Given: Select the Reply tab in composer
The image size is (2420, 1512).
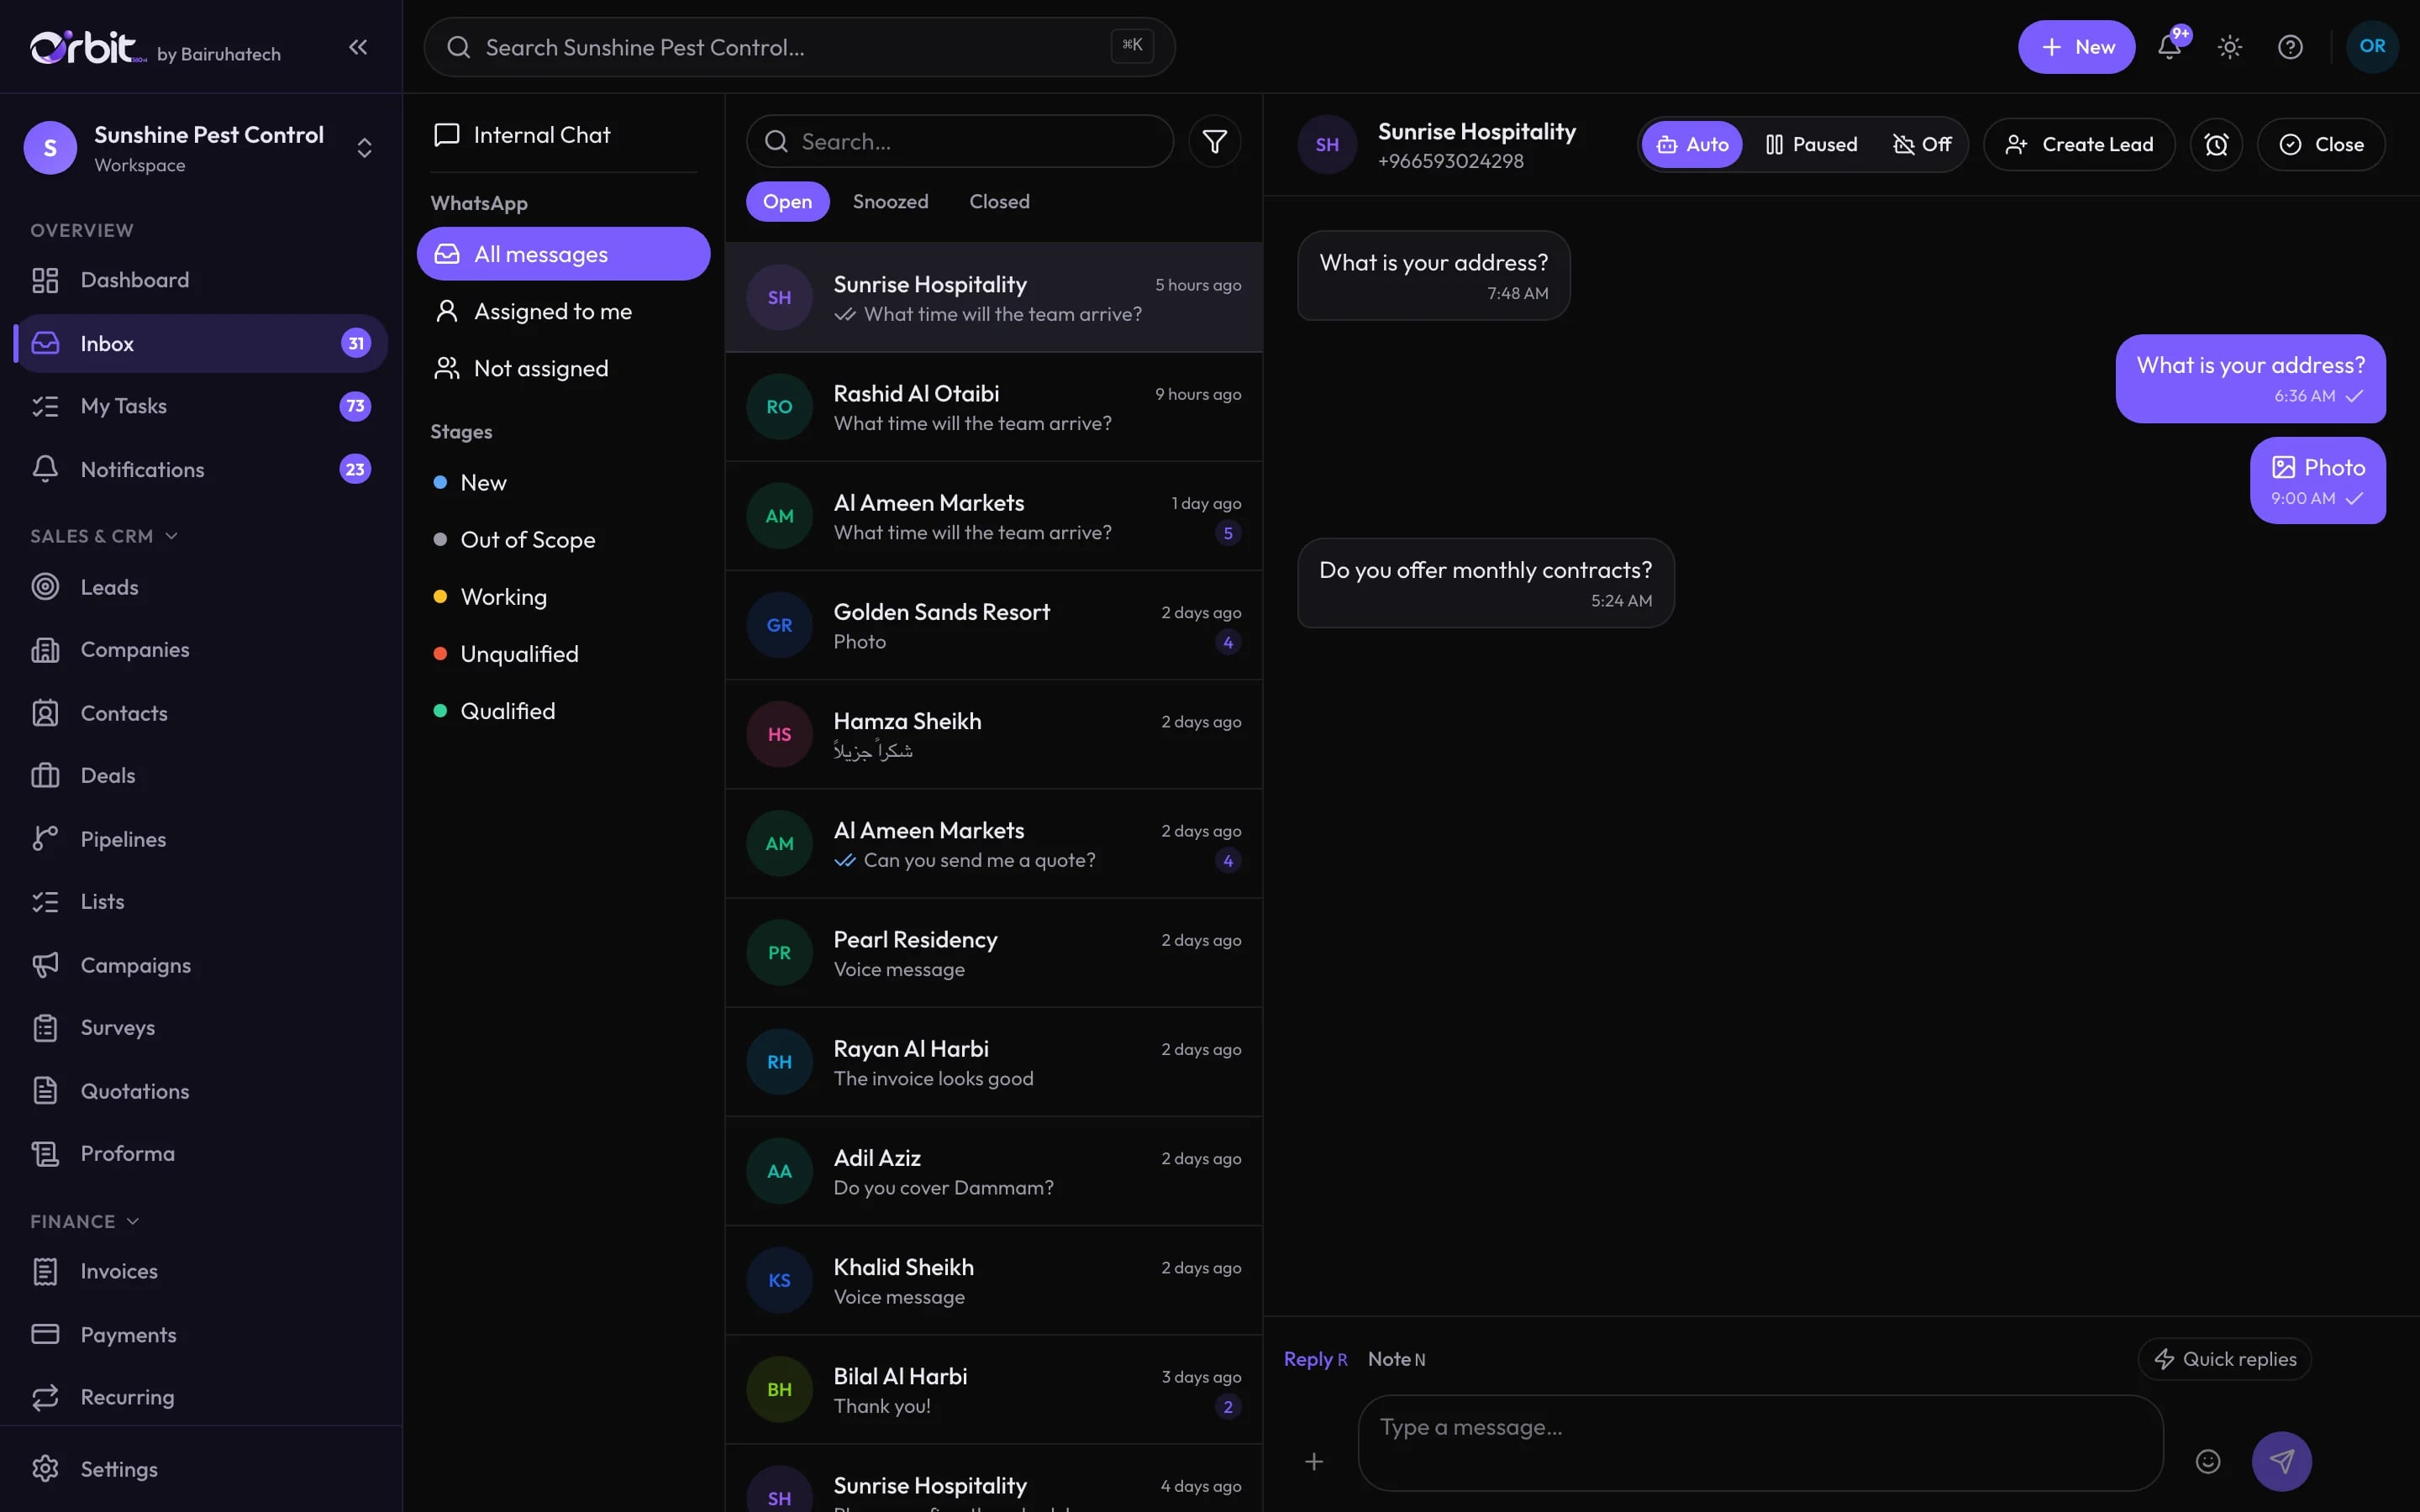Looking at the screenshot, I should [1315, 1359].
